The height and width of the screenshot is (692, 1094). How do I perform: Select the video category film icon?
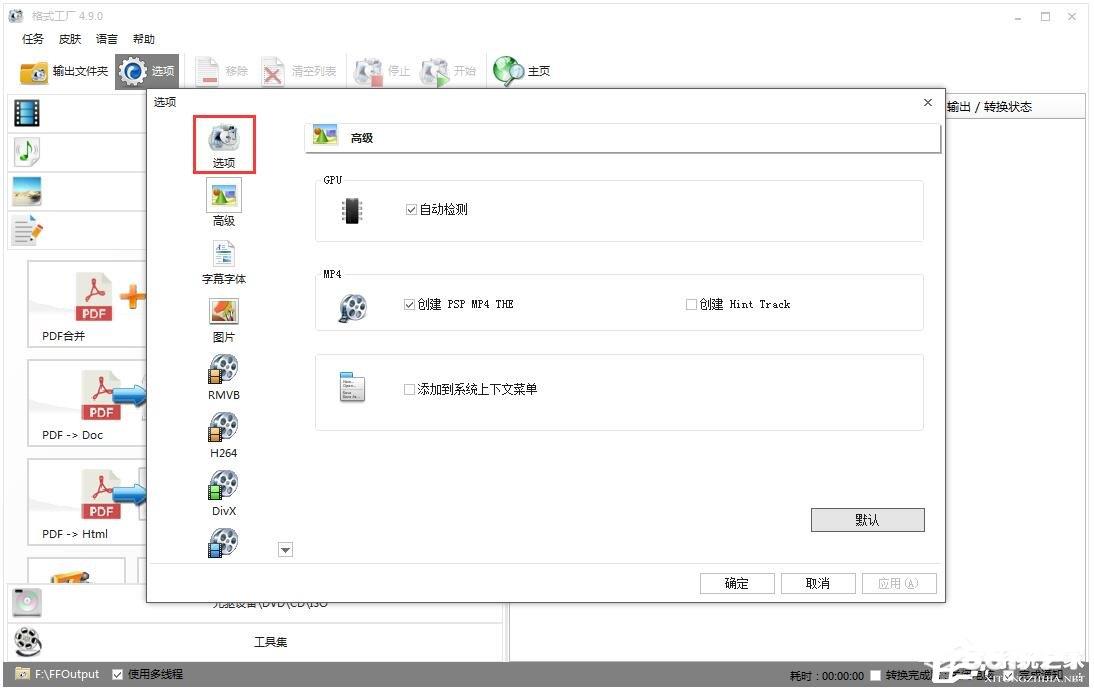click(x=27, y=113)
